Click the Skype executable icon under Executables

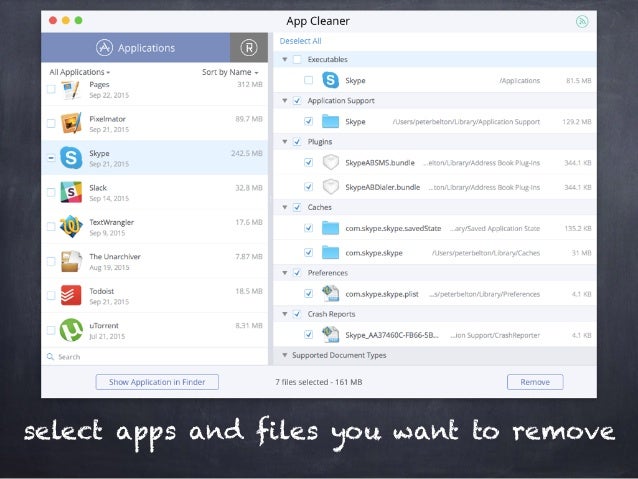[x=330, y=80]
